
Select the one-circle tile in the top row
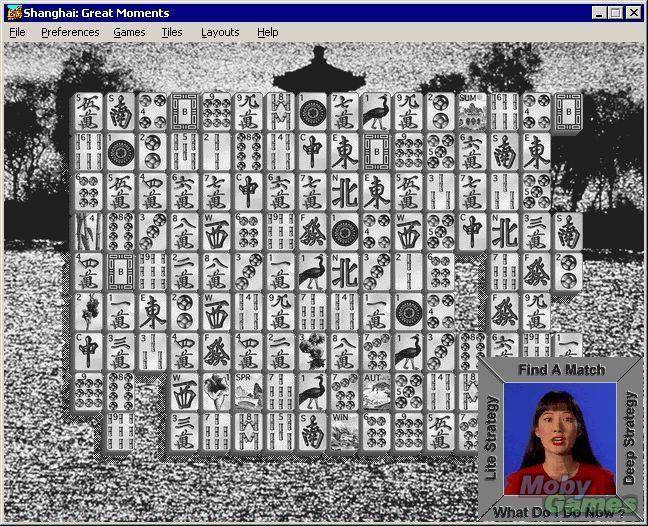coord(312,112)
